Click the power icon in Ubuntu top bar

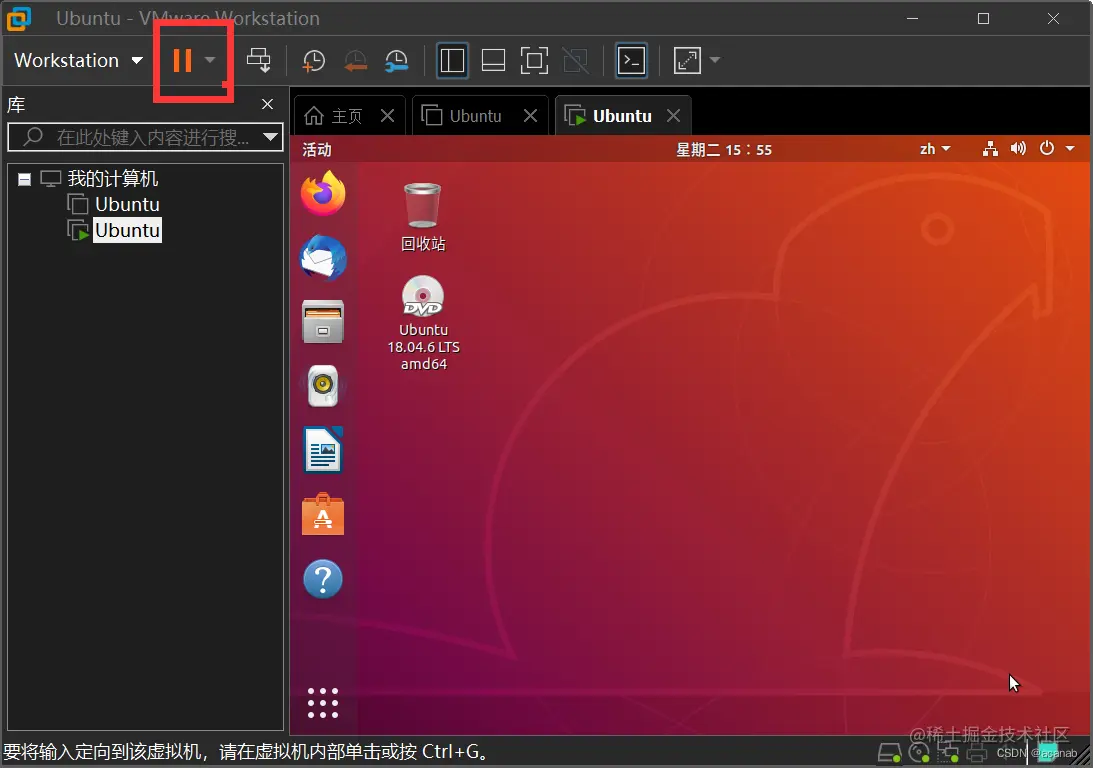point(1046,148)
